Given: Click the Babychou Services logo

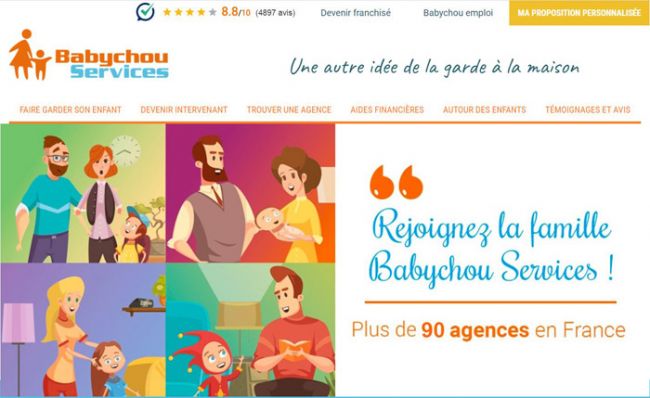Looking at the screenshot, I should point(89,54).
